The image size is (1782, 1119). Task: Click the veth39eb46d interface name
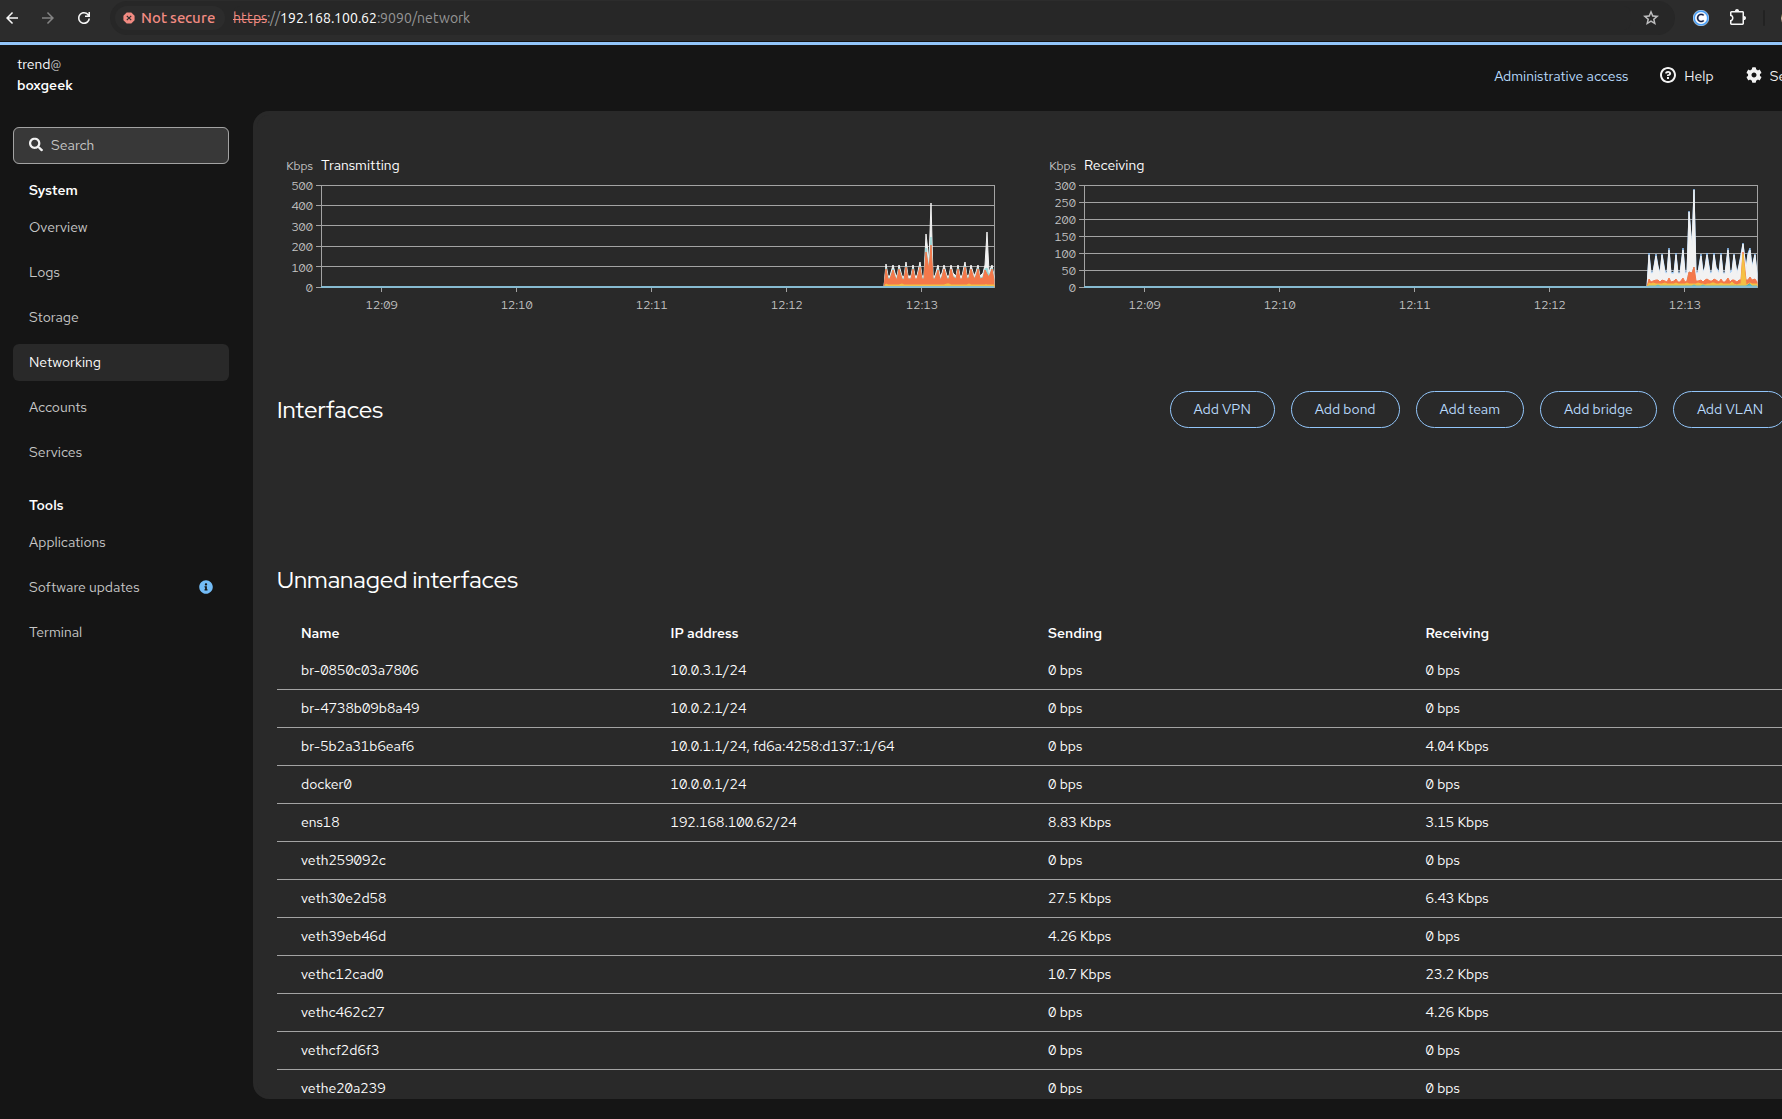click(343, 936)
